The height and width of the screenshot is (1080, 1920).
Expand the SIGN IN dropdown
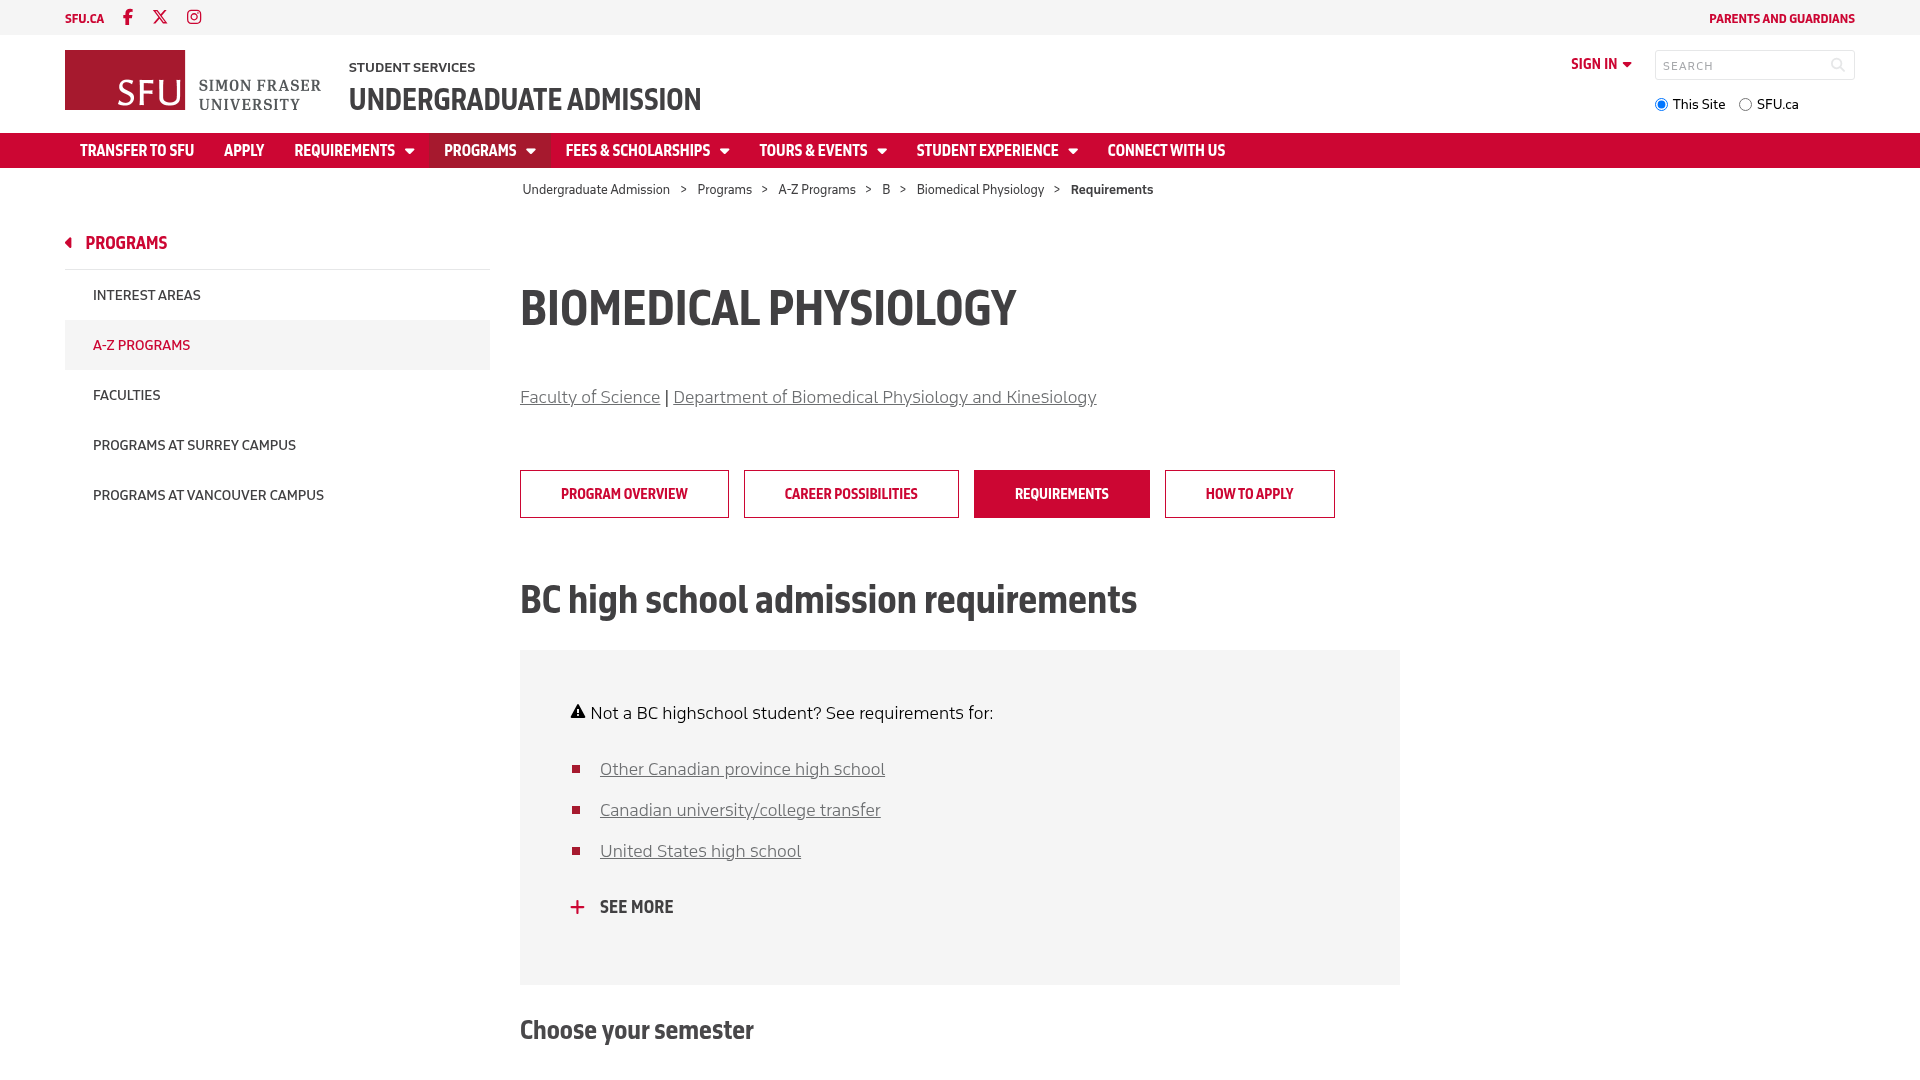tap(1601, 64)
